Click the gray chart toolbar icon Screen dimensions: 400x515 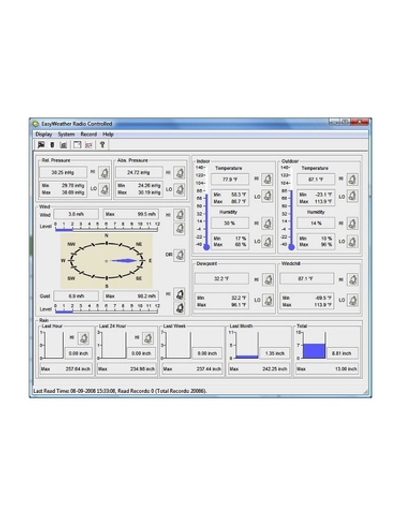[x=63, y=145]
